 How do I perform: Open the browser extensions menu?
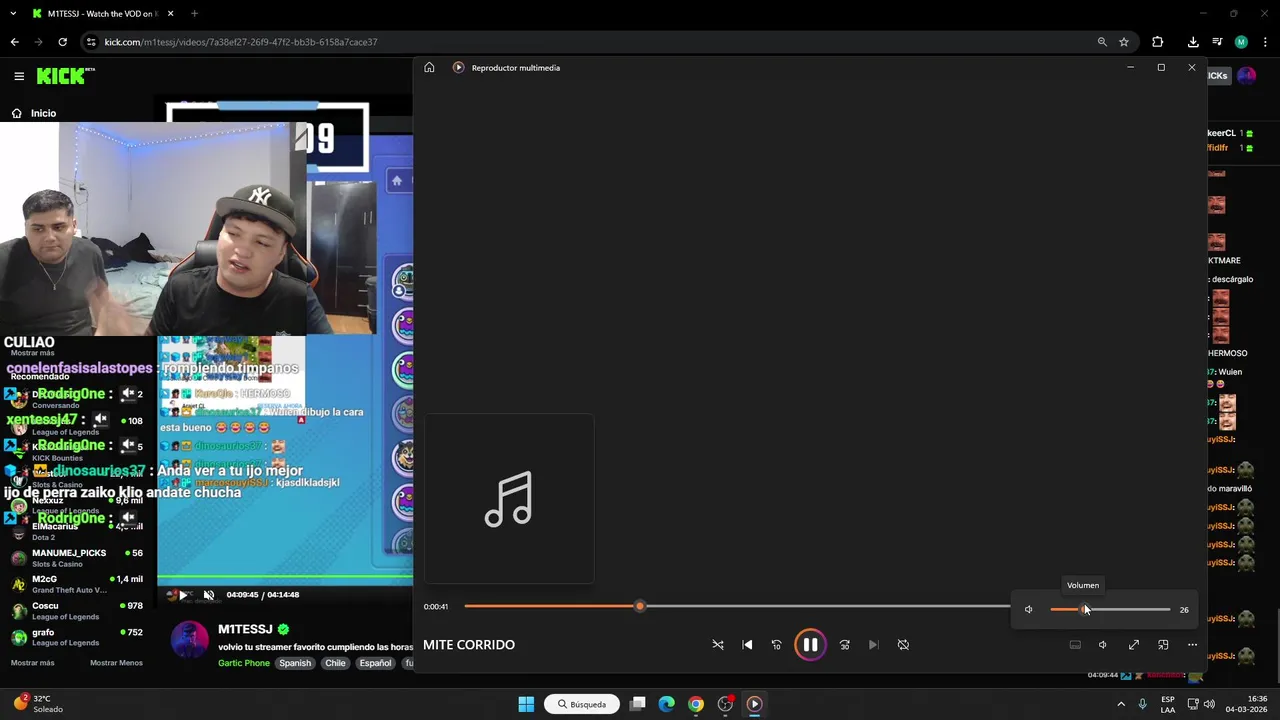1157,42
